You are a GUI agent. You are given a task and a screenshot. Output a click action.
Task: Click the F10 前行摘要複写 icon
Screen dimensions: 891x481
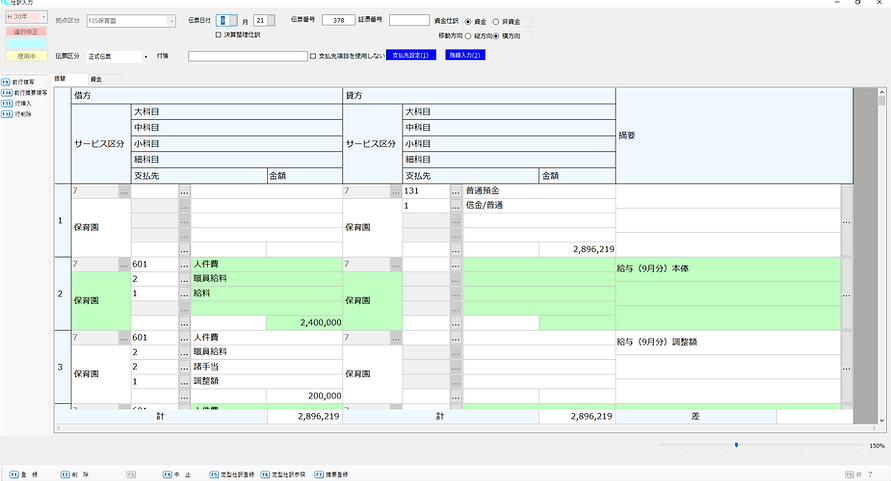[x=7, y=93]
